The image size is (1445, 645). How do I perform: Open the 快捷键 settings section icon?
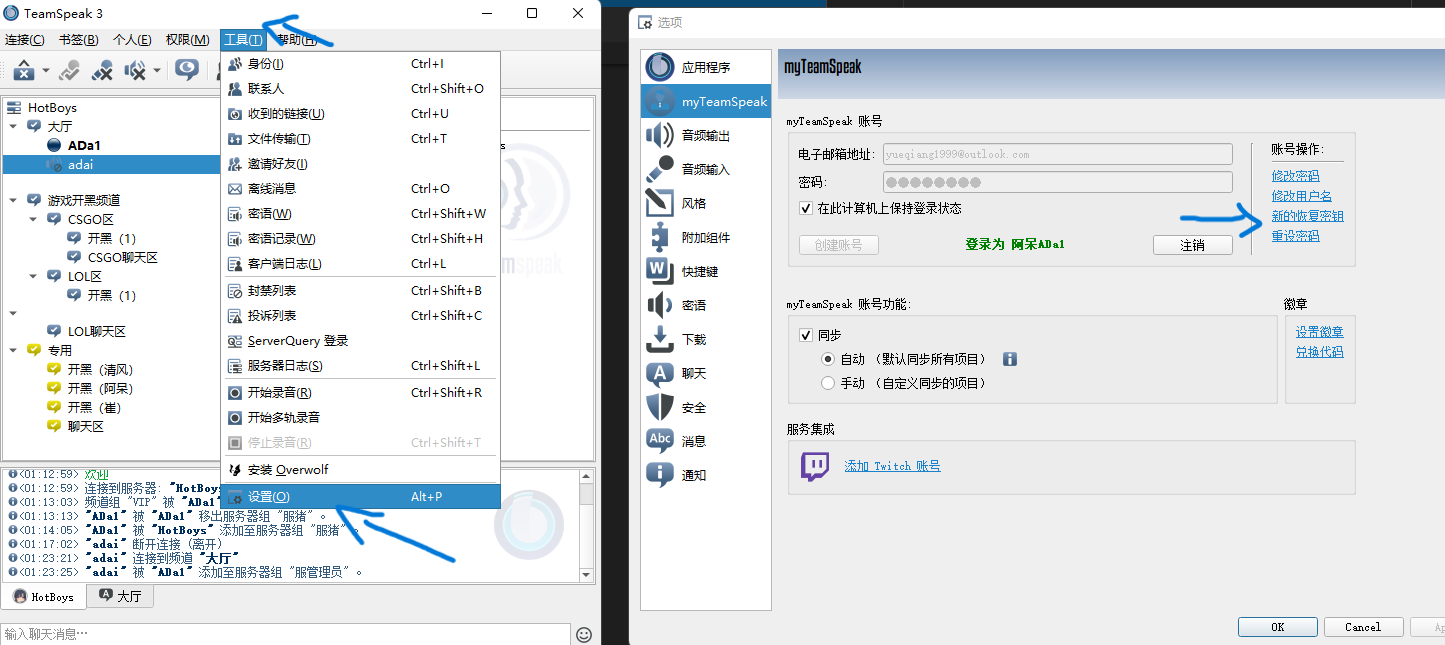pos(661,270)
